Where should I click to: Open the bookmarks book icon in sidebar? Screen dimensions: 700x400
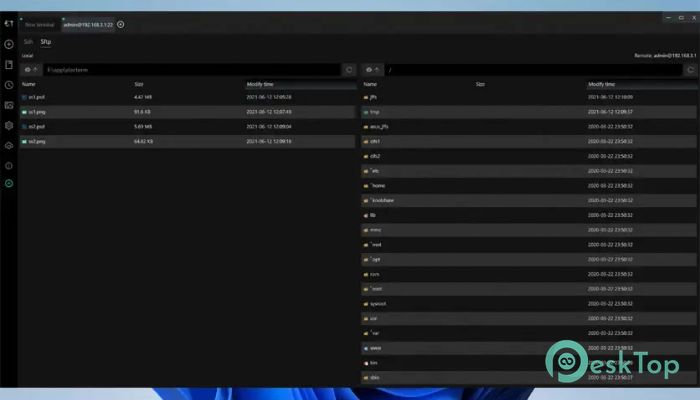point(9,65)
